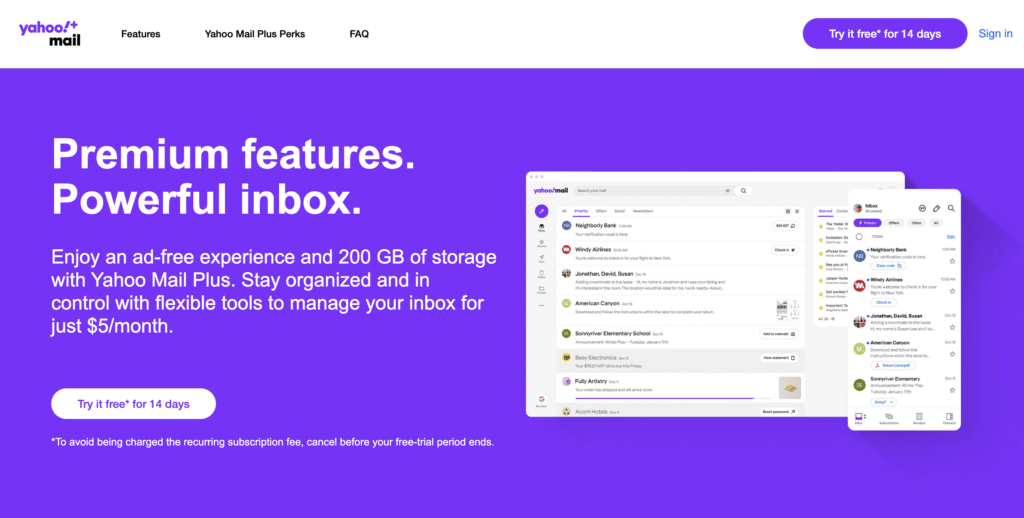Screen dimensions: 1024x518
Task: Click the View statement button on Besy Electronics
Action: pos(778,358)
